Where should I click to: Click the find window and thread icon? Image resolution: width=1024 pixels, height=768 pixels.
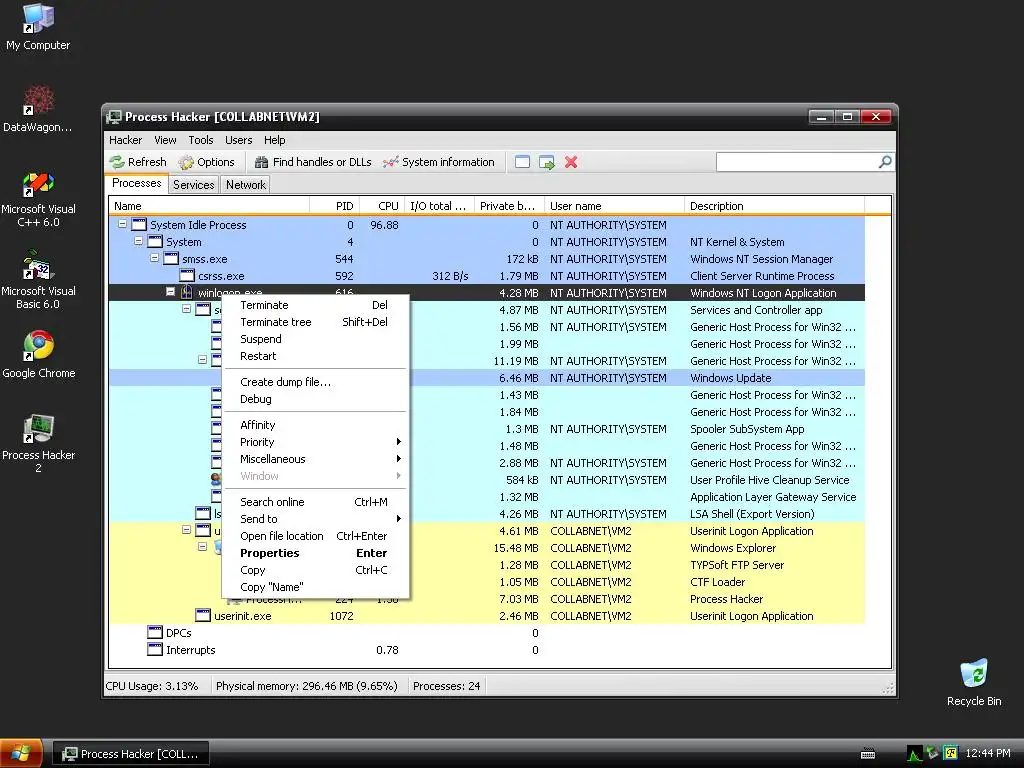[x=547, y=162]
